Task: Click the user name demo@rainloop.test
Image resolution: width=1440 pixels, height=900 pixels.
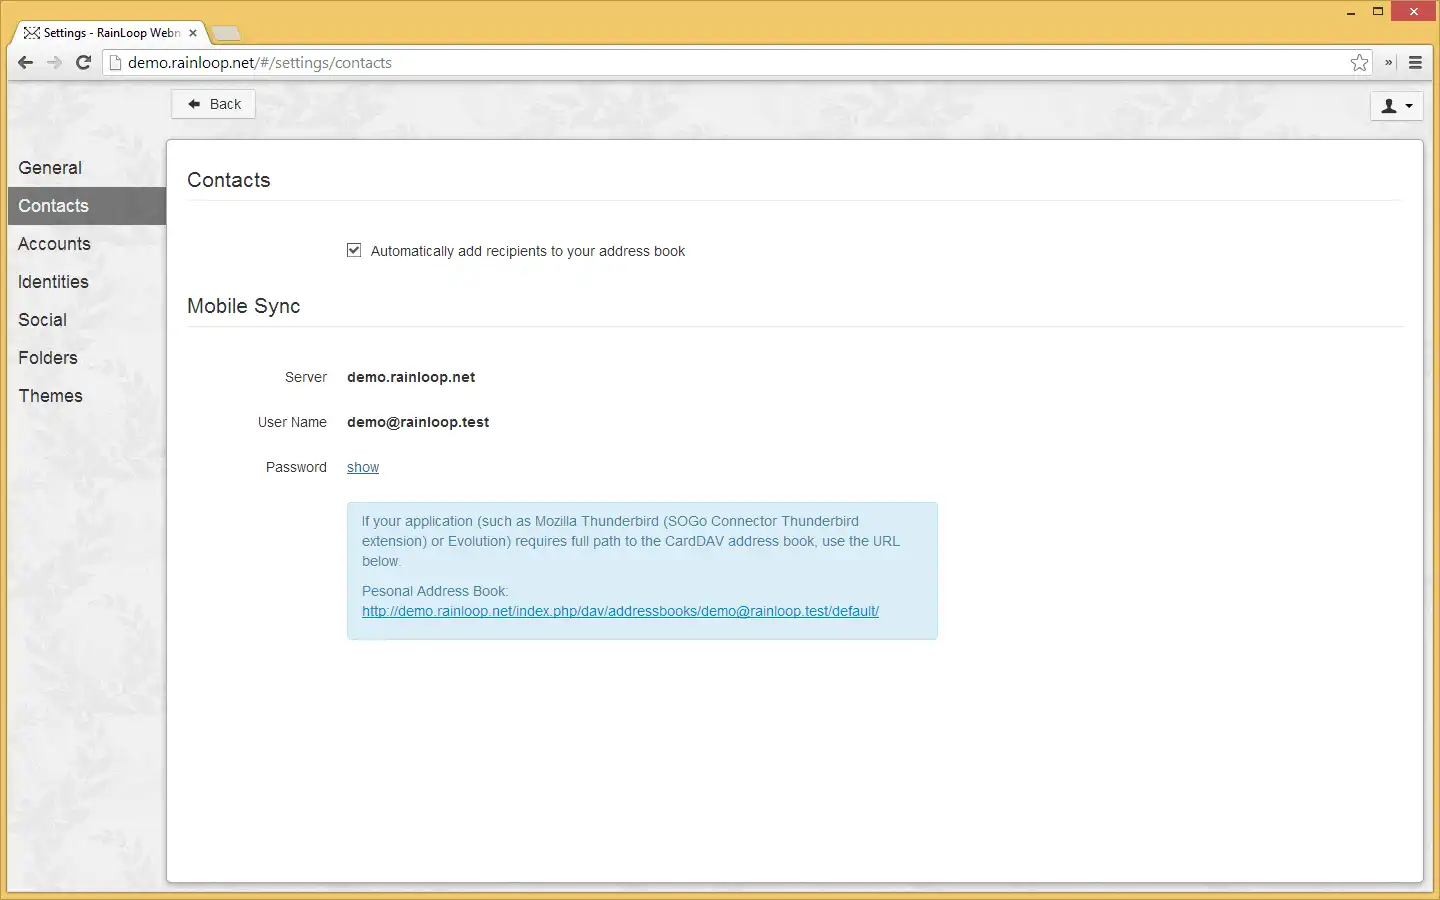Action: tap(418, 422)
